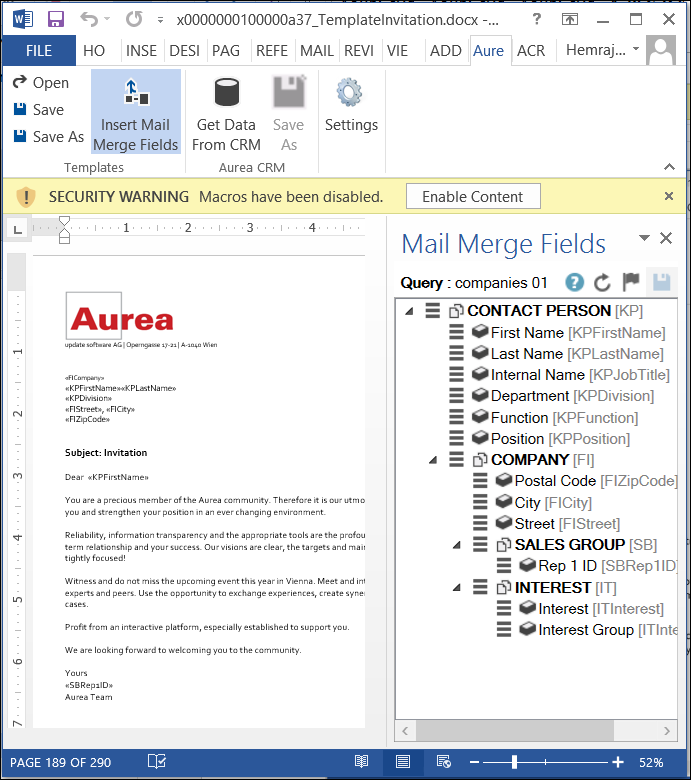Open the FILE tab

(x=39, y=51)
